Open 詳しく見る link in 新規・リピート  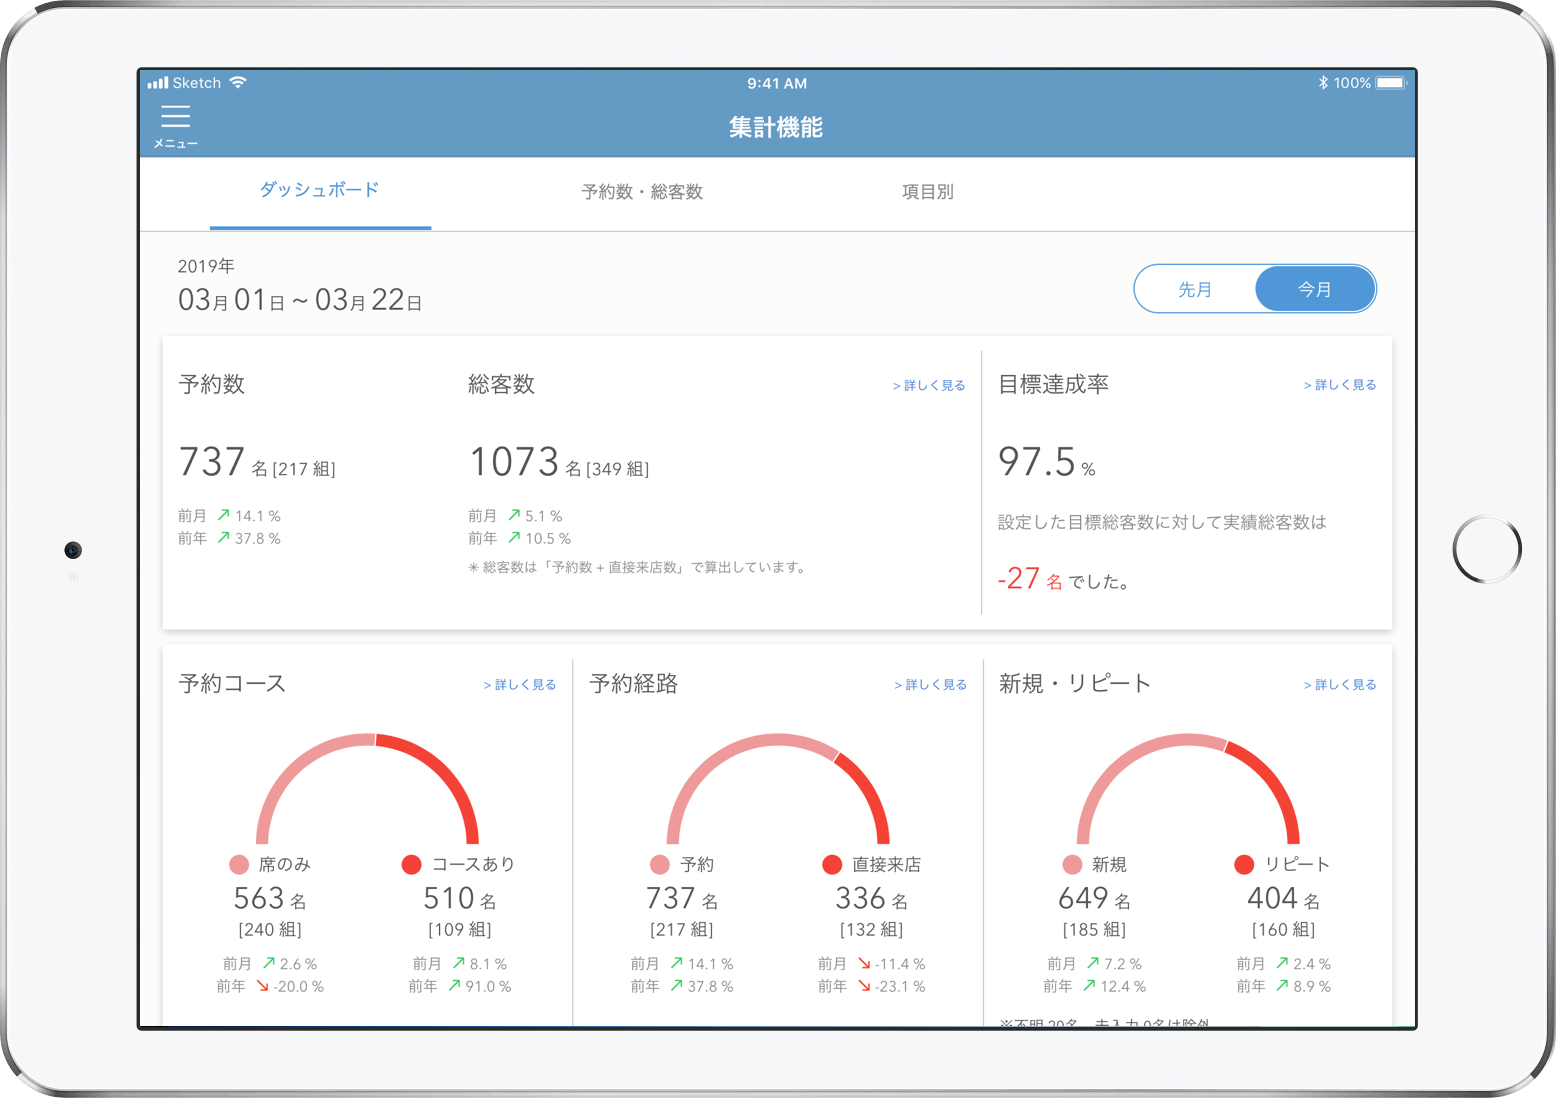coord(1340,685)
